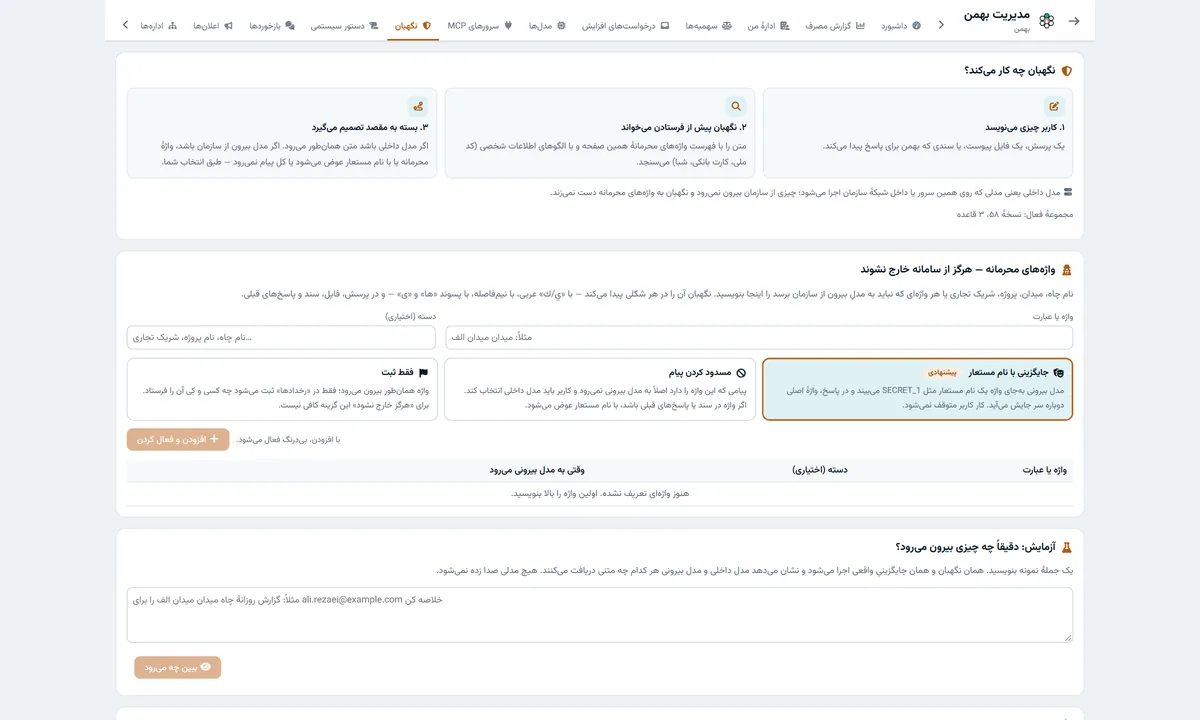The width and height of the screenshot is (1200, 720).
Task: Select the جایگزینی با نام مستعار option
Action: point(917,389)
